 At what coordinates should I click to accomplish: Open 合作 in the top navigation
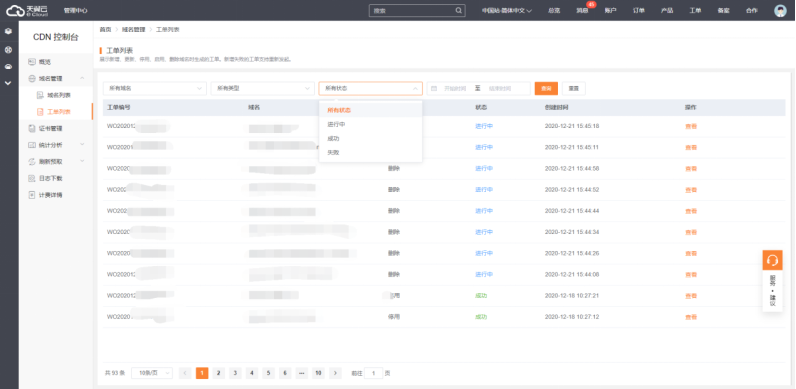(x=751, y=11)
